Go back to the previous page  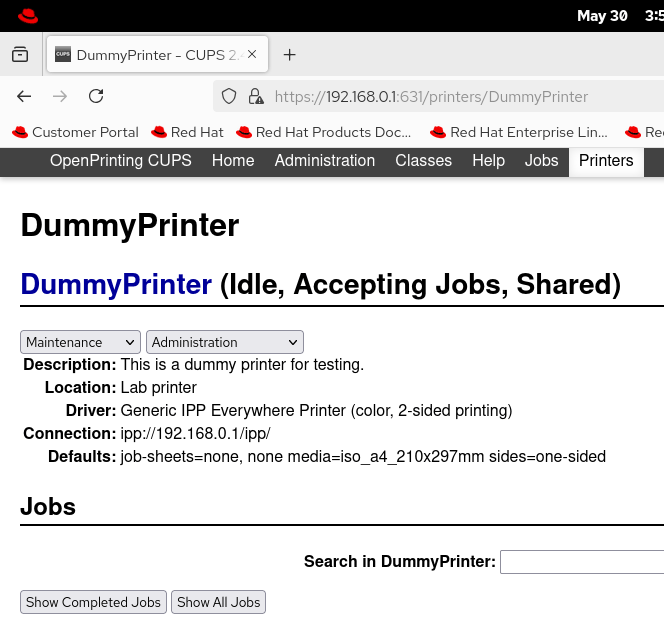pos(24,97)
